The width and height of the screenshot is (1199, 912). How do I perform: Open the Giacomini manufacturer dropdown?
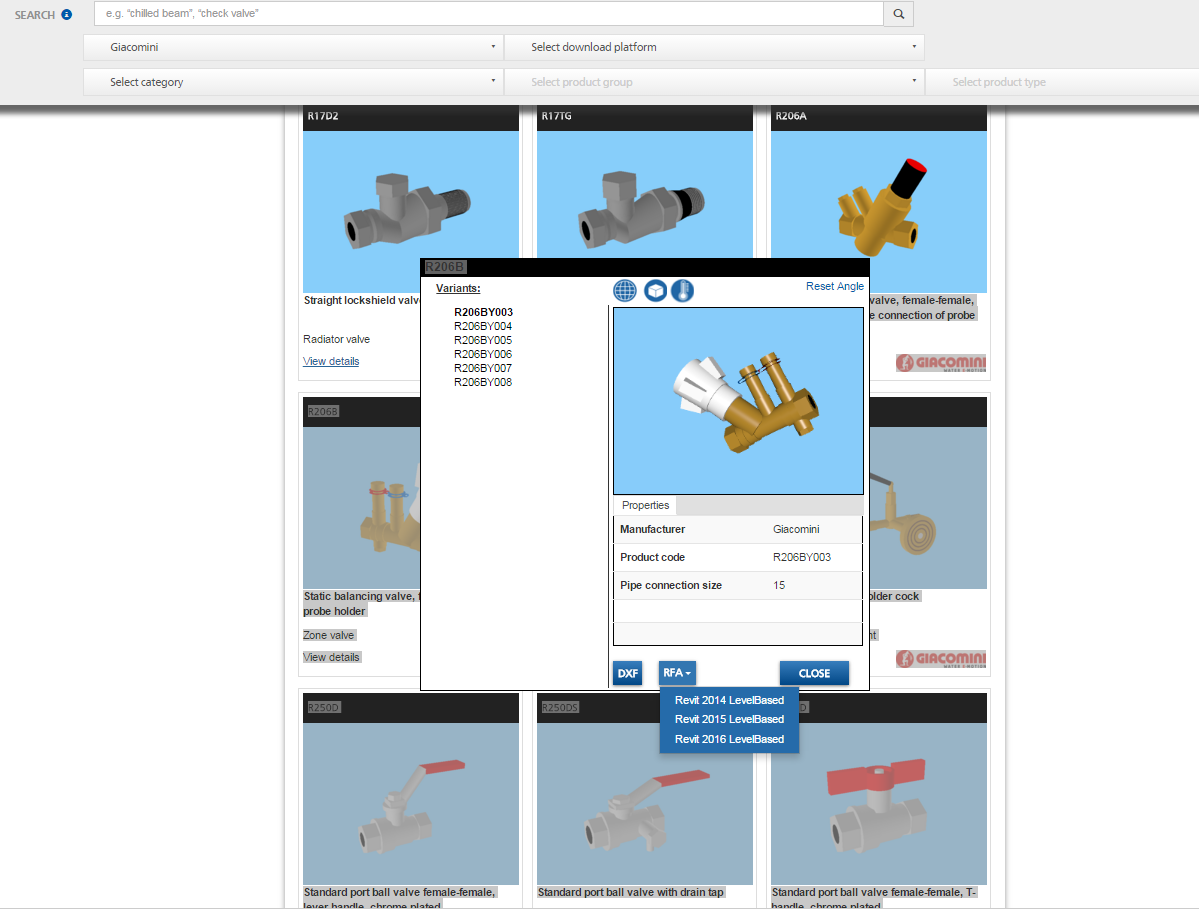[x=294, y=47]
